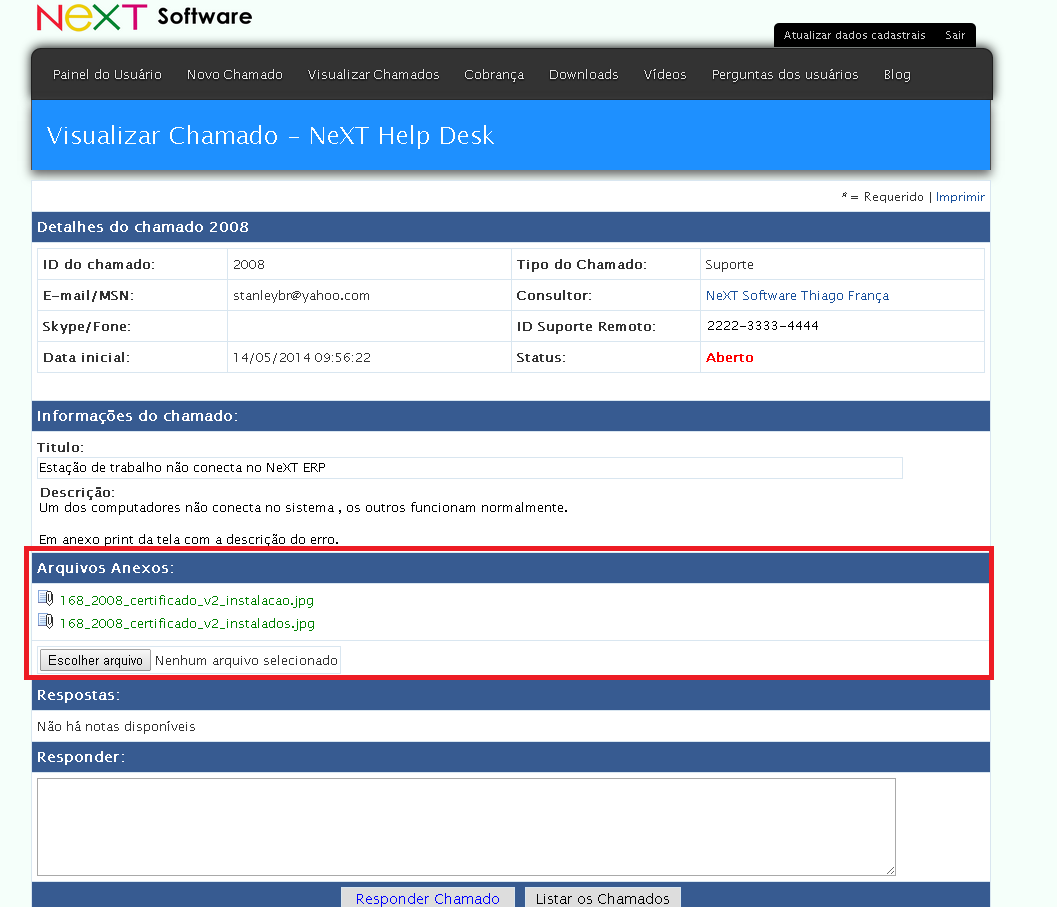The image size is (1057, 907).
Task: Select the consultant NeXT Software Thiago França
Action: point(796,295)
